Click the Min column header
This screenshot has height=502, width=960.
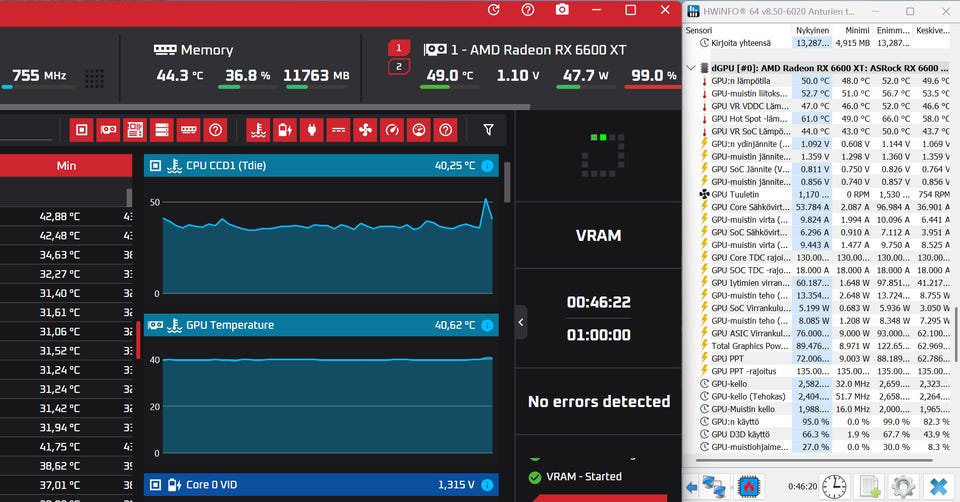pyautogui.click(x=66, y=165)
